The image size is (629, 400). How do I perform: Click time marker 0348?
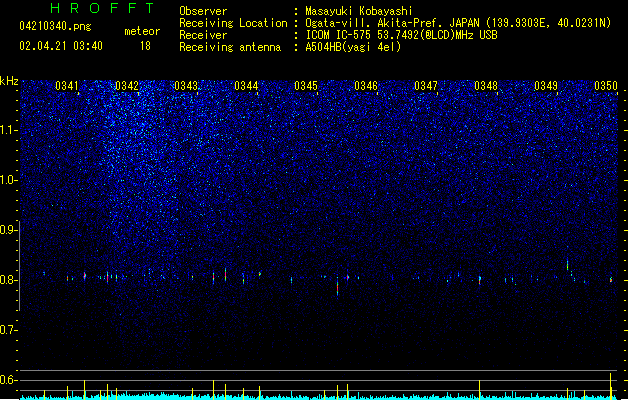pyautogui.click(x=486, y=86)
